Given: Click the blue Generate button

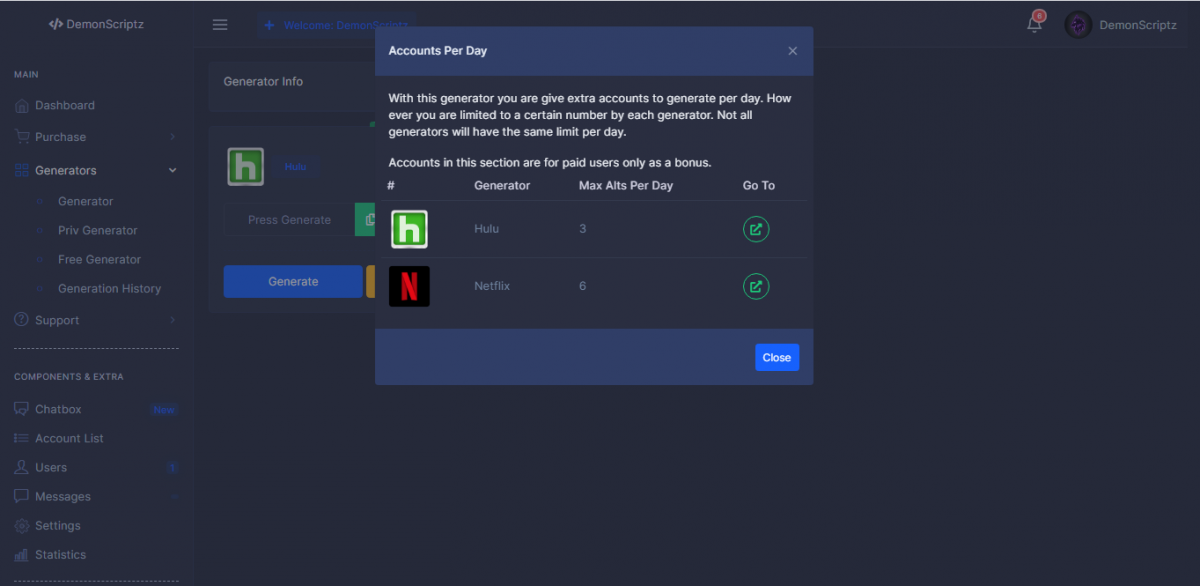Looking at the screenshot, I should tap(293, 282).
